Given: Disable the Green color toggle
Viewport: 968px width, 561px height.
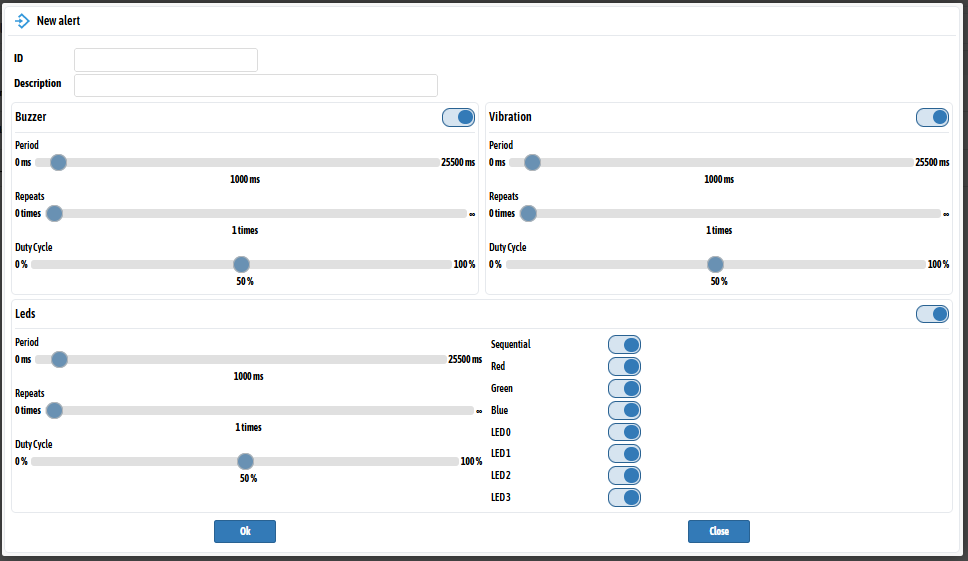Looking at the screenshot, I should 624,388.
